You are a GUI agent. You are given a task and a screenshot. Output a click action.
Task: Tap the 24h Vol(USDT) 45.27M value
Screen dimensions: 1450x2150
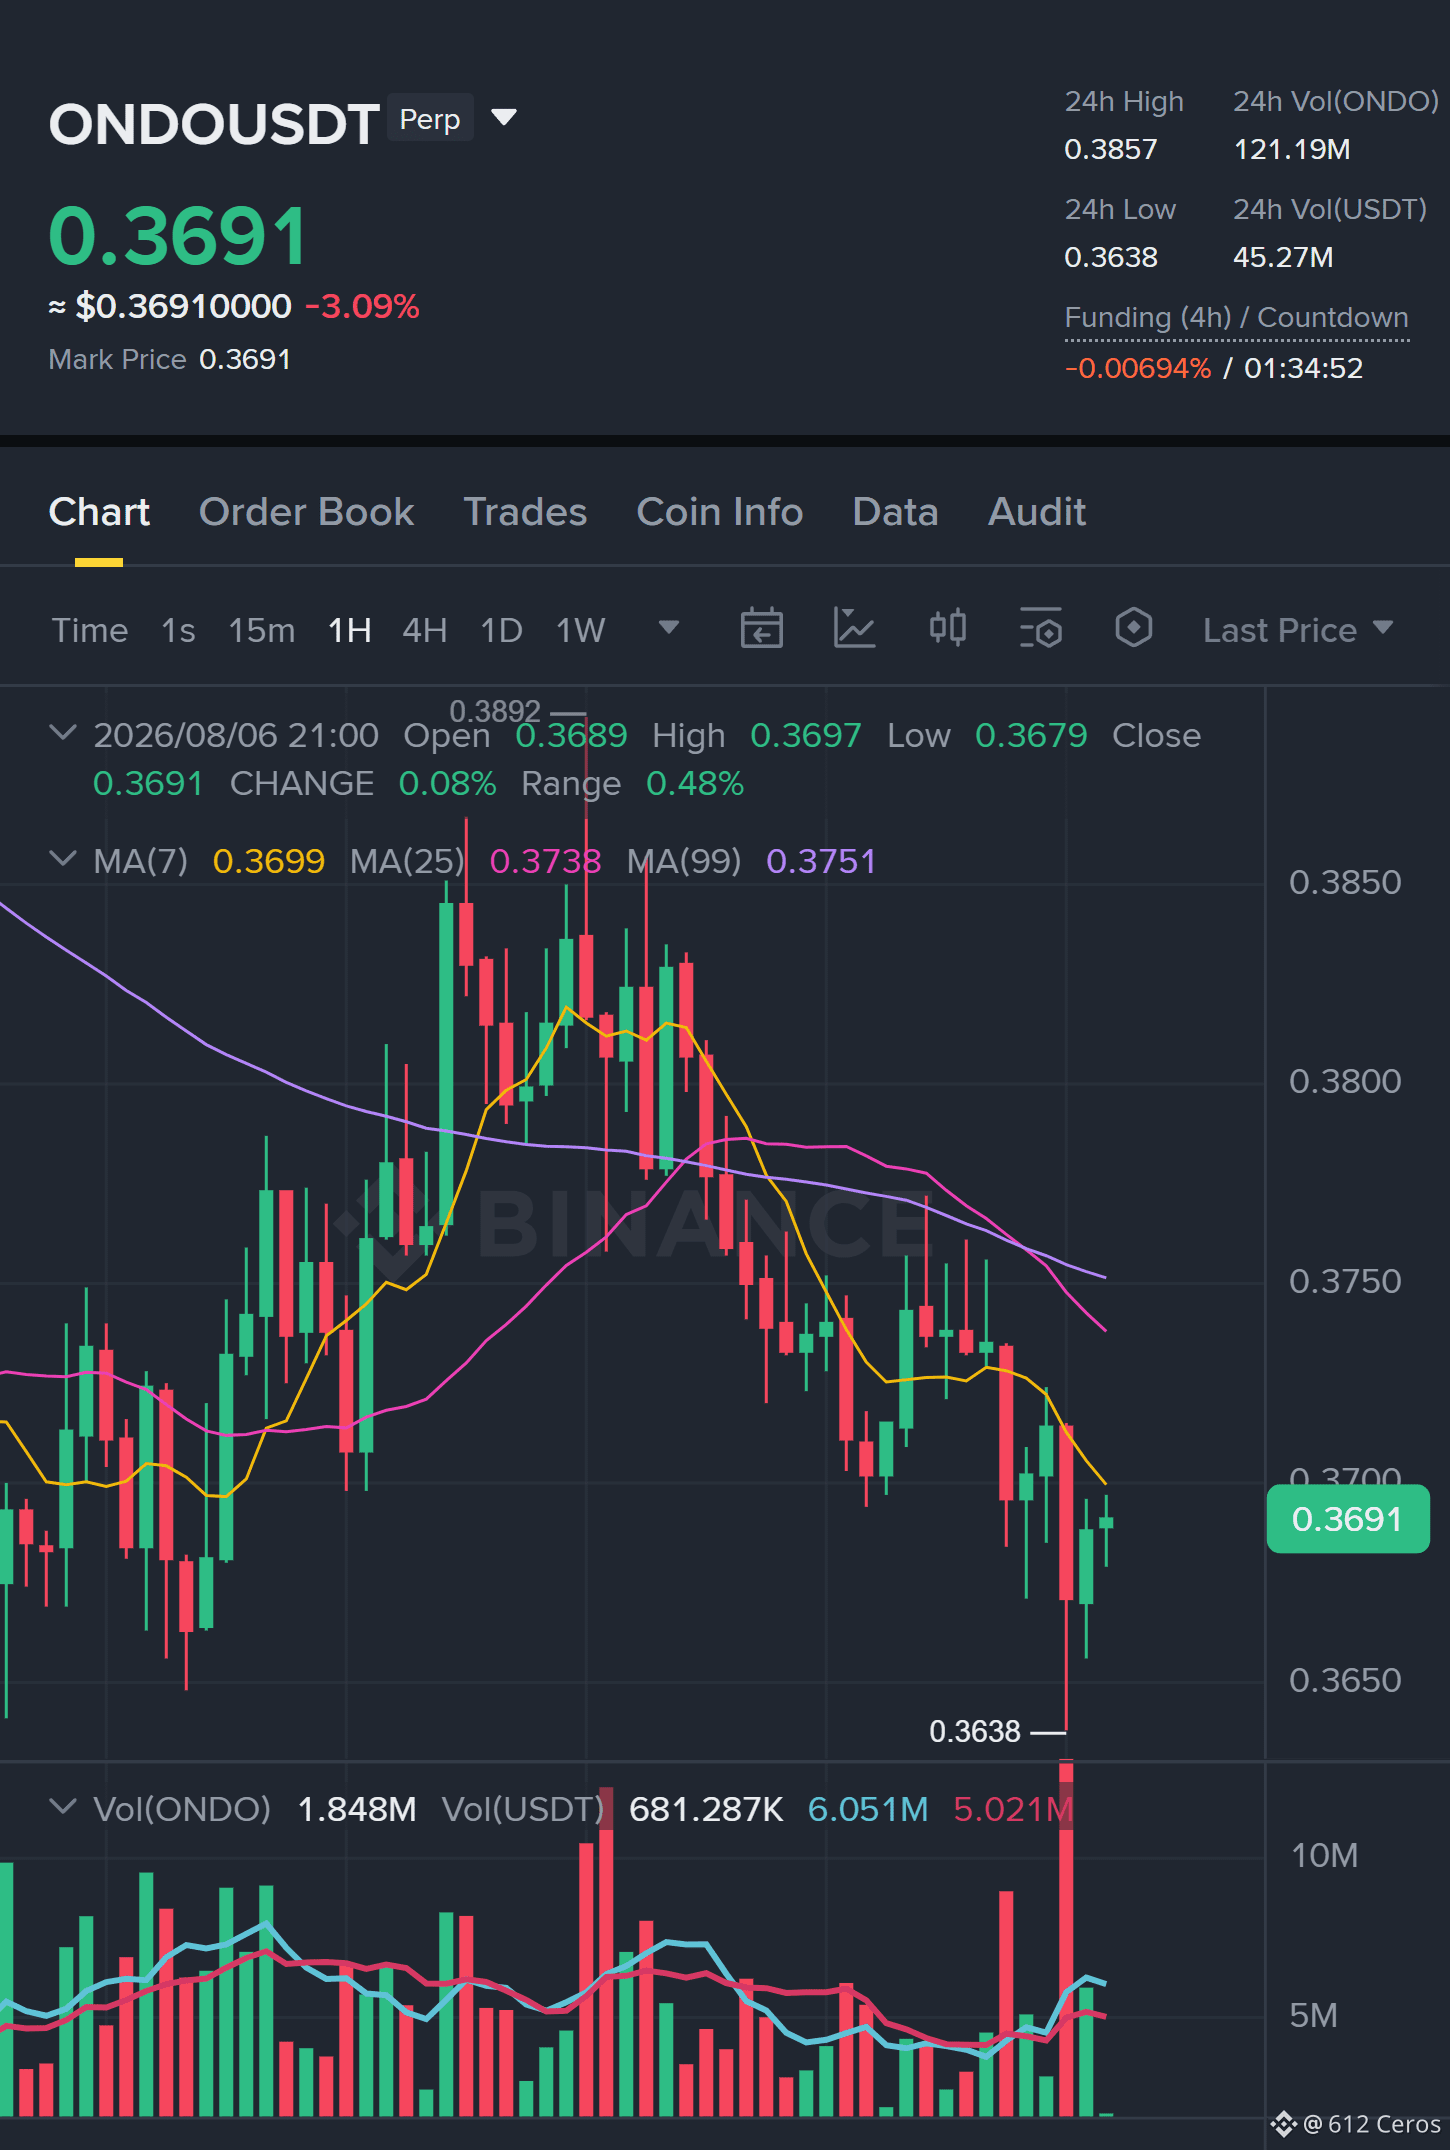(x=1283, y=257)
